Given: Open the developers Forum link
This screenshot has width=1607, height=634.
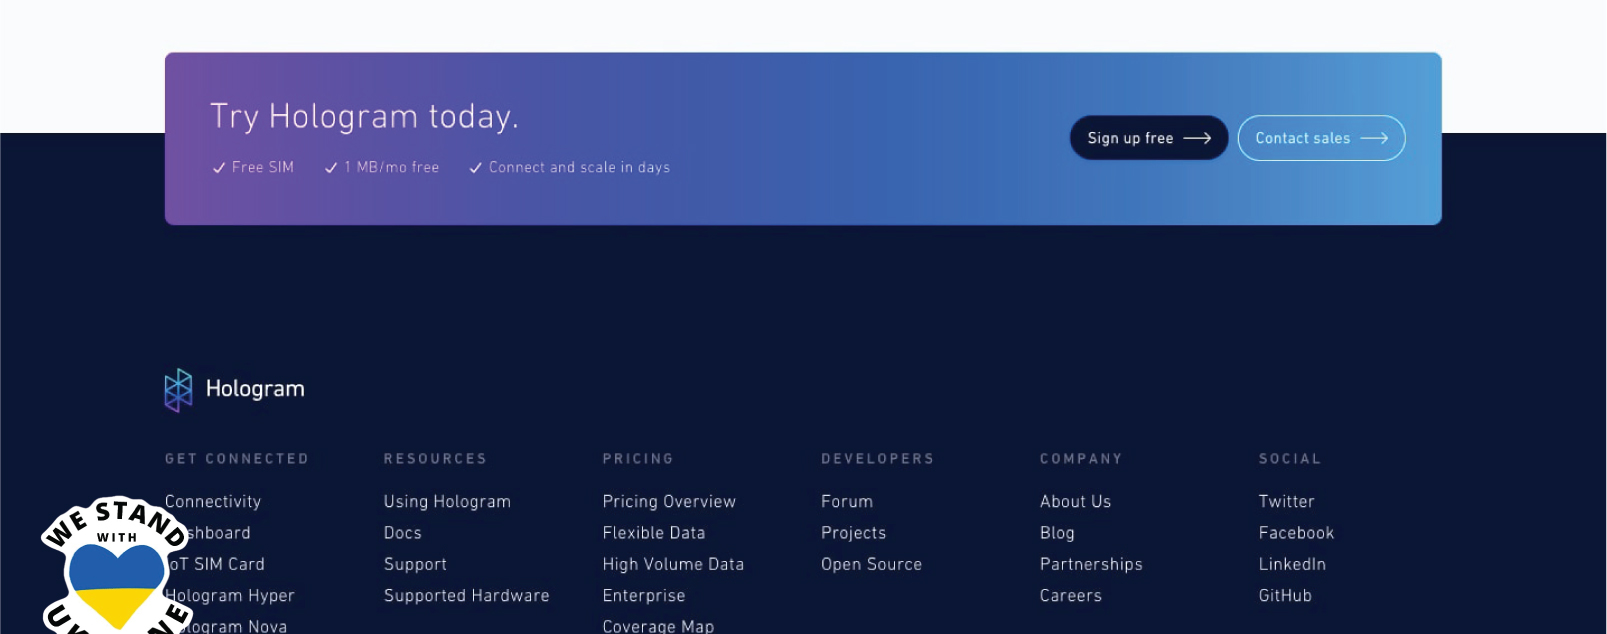Looking at the screenshot, I should pyautogui.click(x=847, y=502).
